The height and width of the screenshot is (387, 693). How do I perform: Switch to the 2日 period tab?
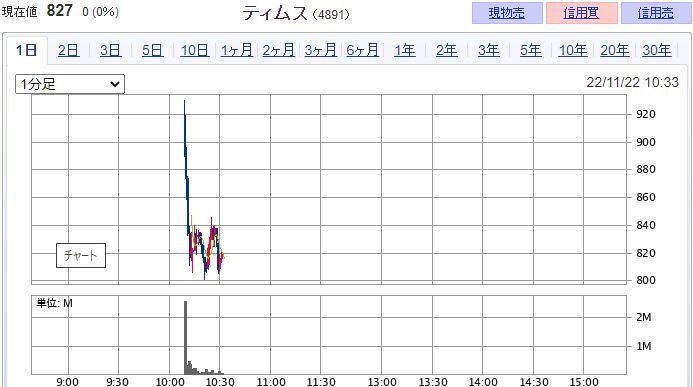tap(68, 50)
